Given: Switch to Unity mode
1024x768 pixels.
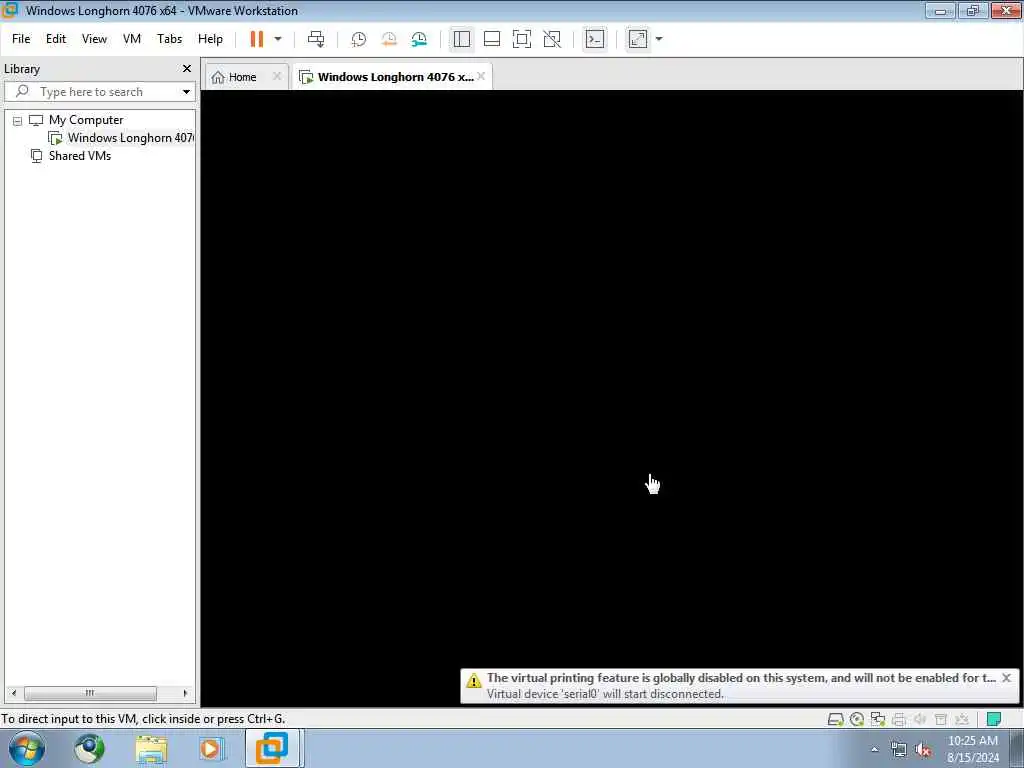Looking at the screenshot, I should (x=552, y=39).
